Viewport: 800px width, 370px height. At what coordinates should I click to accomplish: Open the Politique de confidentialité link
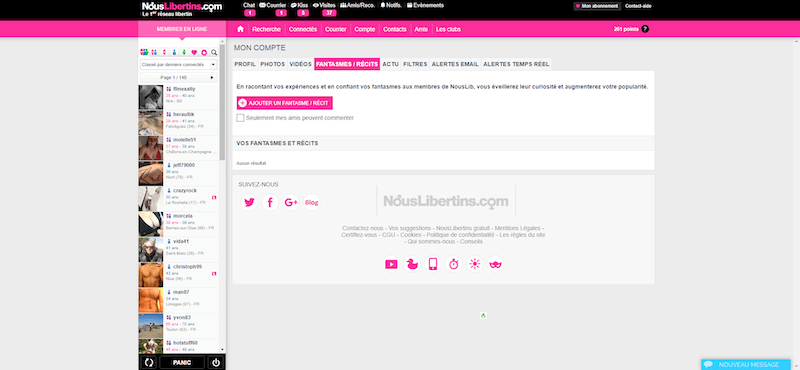tap(460, 235)
